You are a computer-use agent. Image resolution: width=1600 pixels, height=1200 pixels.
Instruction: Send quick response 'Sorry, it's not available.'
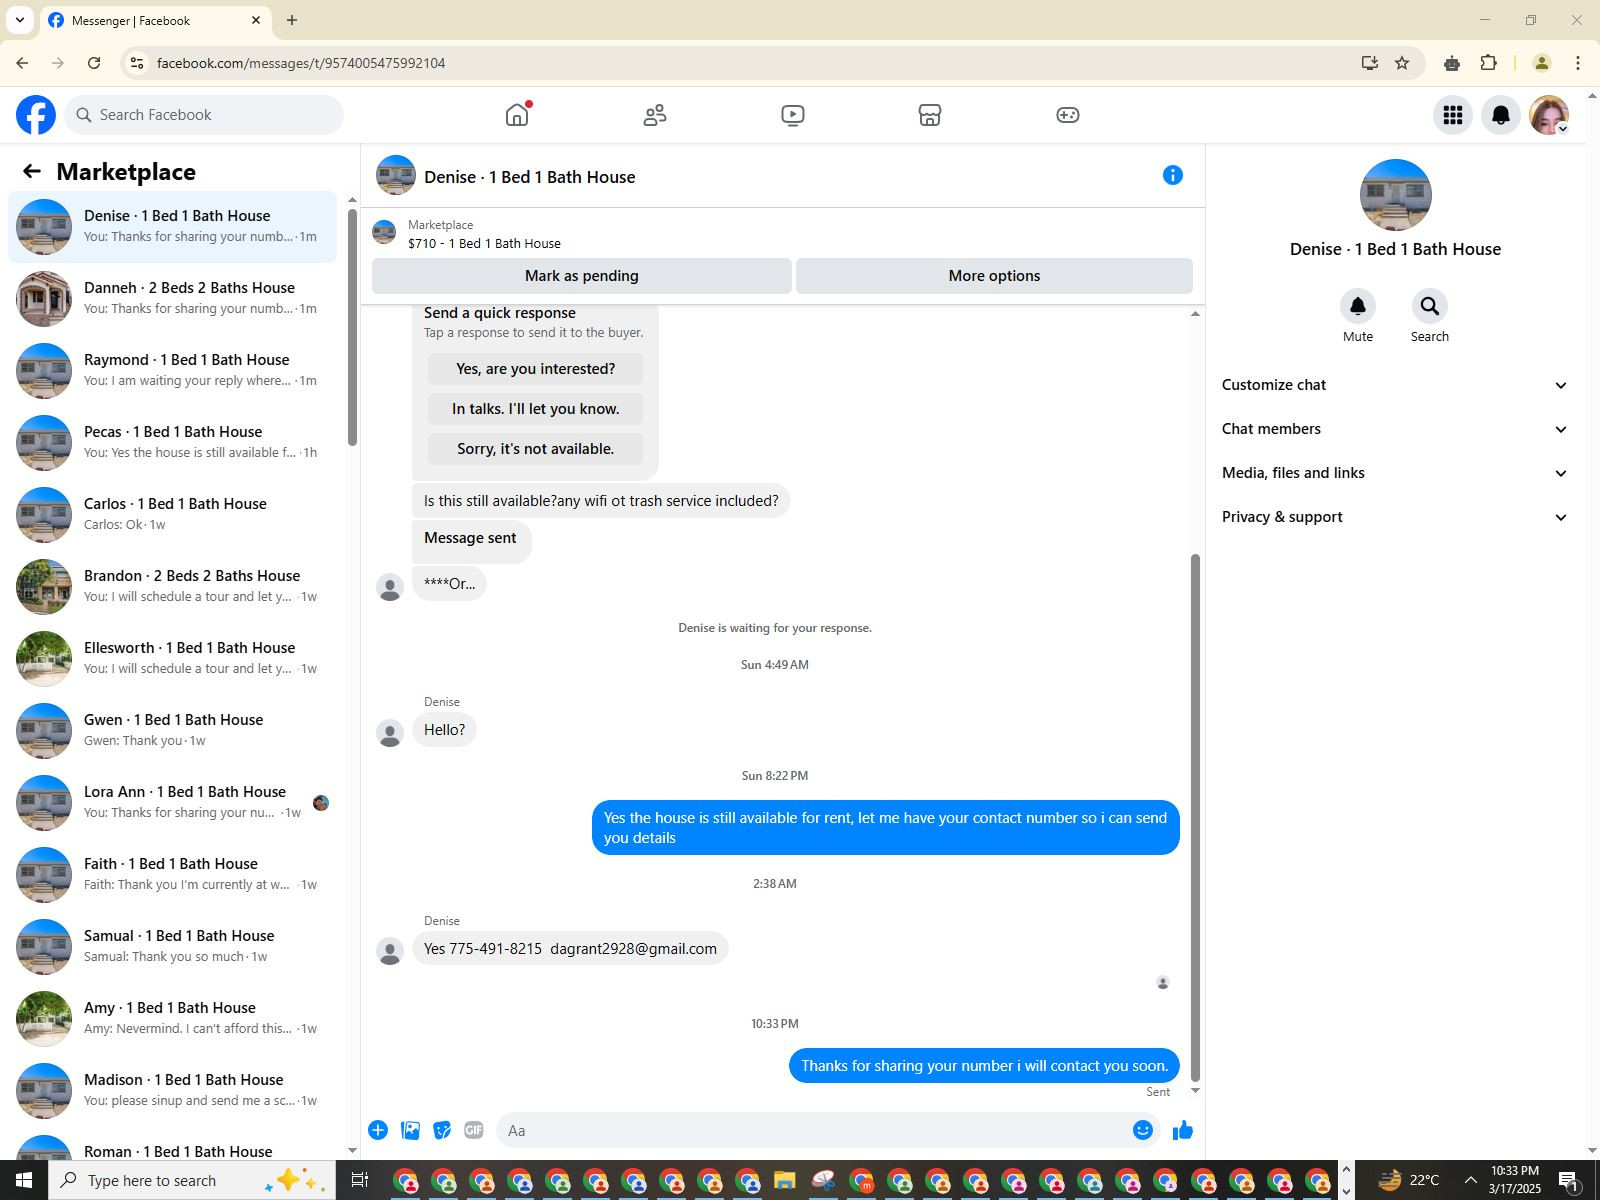tap(536, 449)
